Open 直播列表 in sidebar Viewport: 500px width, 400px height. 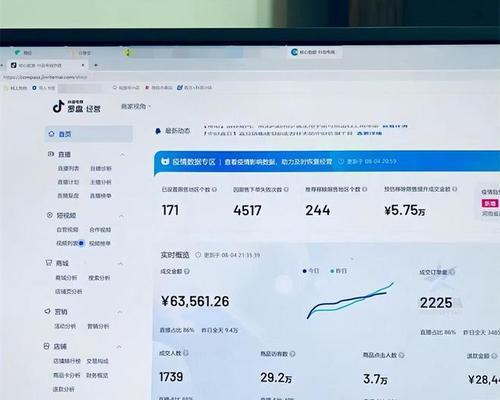pyautogui.click(x=68, y=168)
